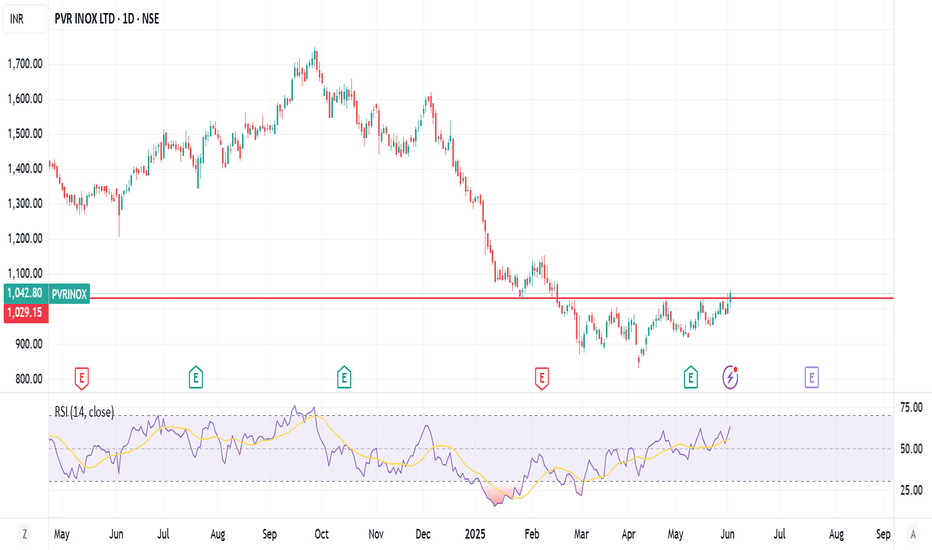Click the red earnings marker near May

[x=81, y=378]
